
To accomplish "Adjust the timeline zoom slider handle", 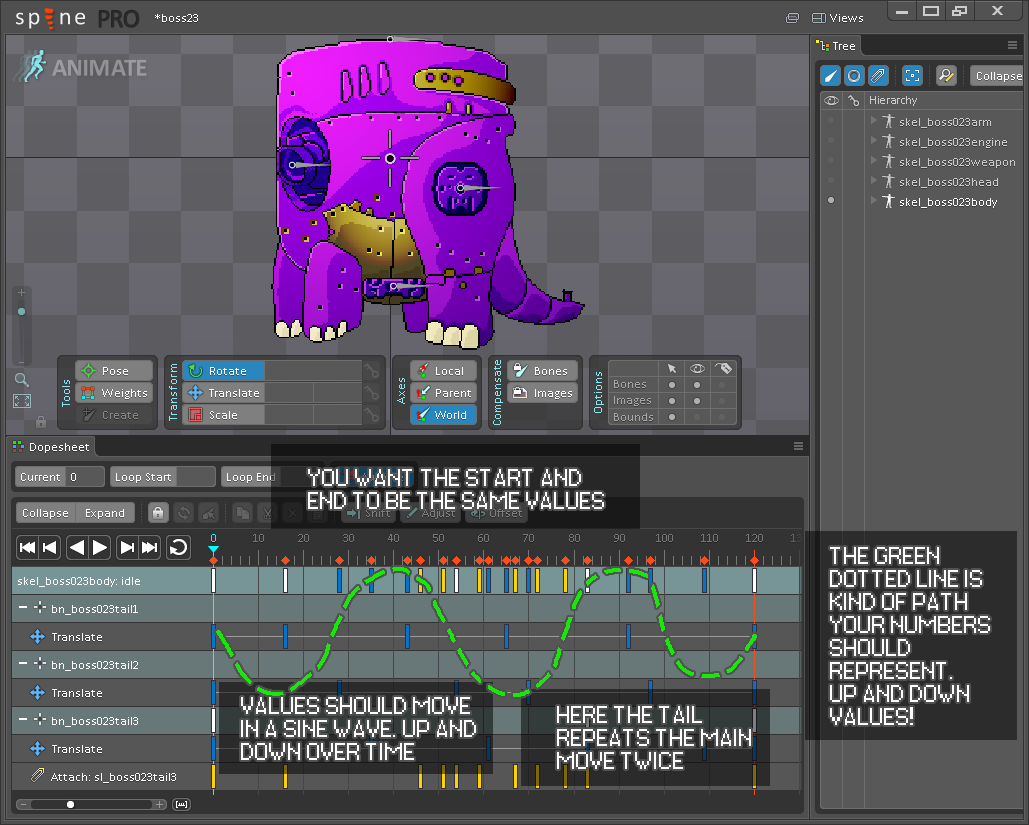I will tap(70, 805).
